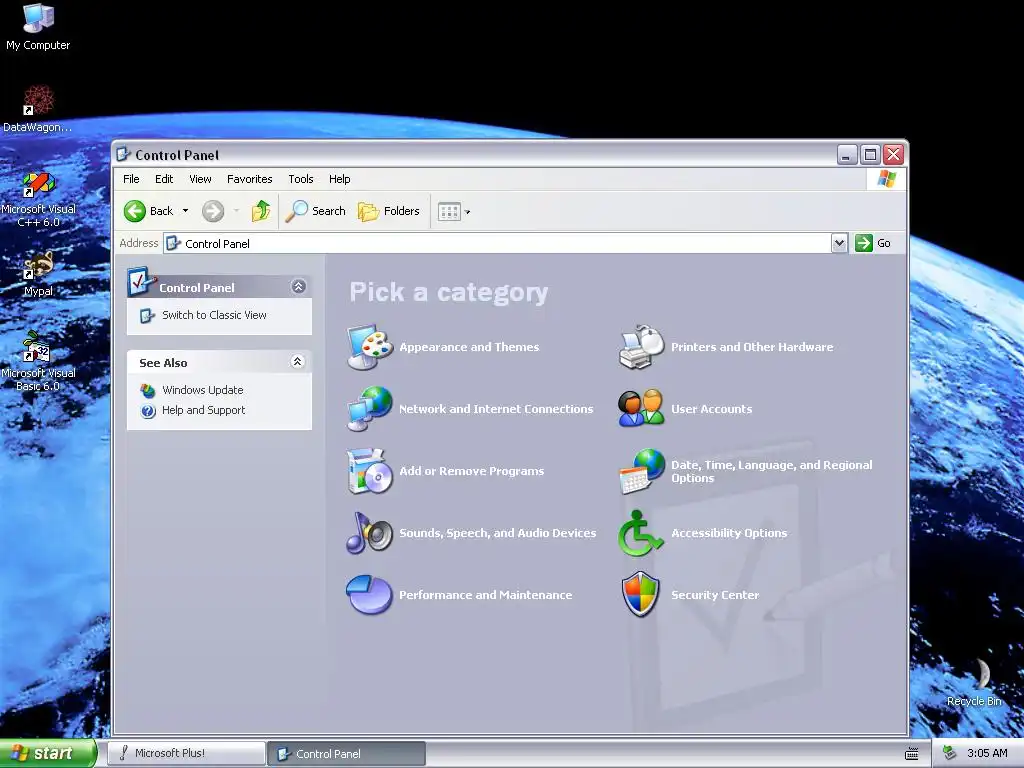Viewport: 1024px width, 768px height.
Task: Open the Help menu
Action: pos(340,179)
